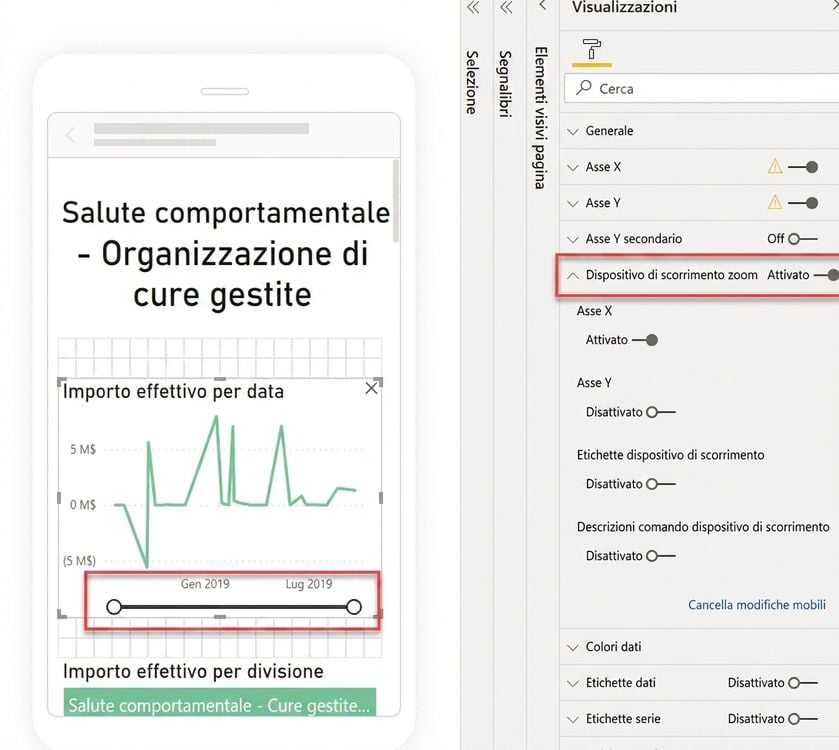Viewport: 839px width, 750px height.
Task: Click the green Salute comportamentale - Cure gestite bar
Action: pyautogui.click(x=220, y=702)
